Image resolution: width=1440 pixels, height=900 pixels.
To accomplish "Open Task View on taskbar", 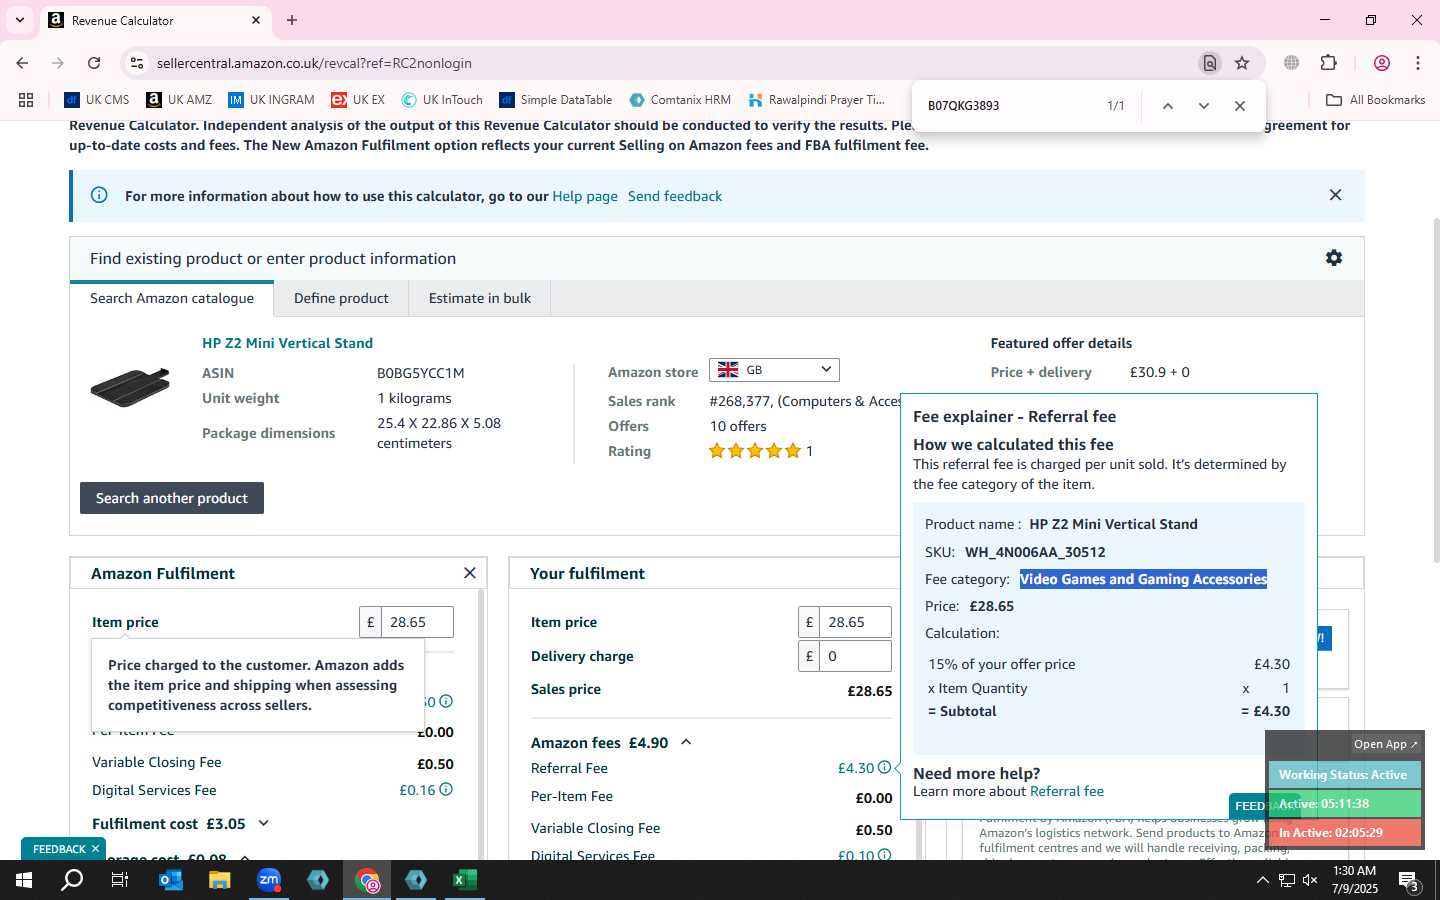I will tap(120, 880).
